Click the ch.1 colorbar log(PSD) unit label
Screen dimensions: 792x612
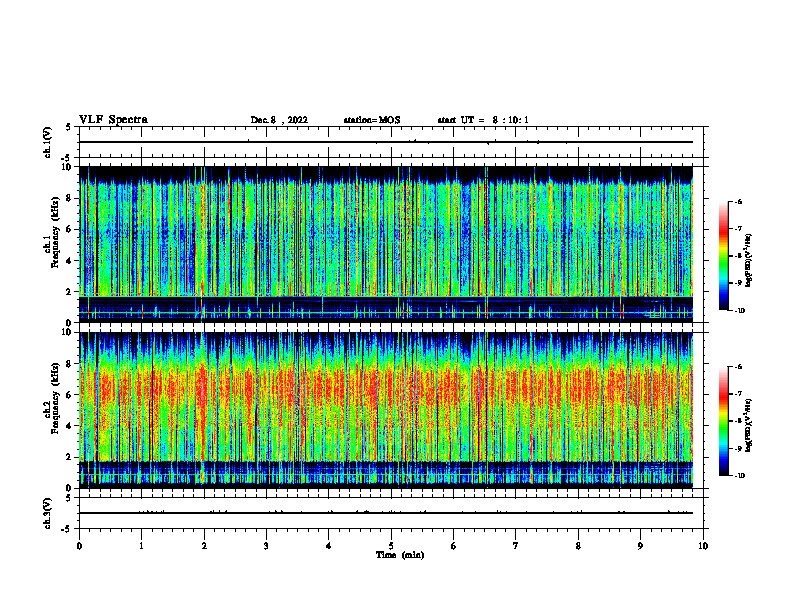point(749,260)
